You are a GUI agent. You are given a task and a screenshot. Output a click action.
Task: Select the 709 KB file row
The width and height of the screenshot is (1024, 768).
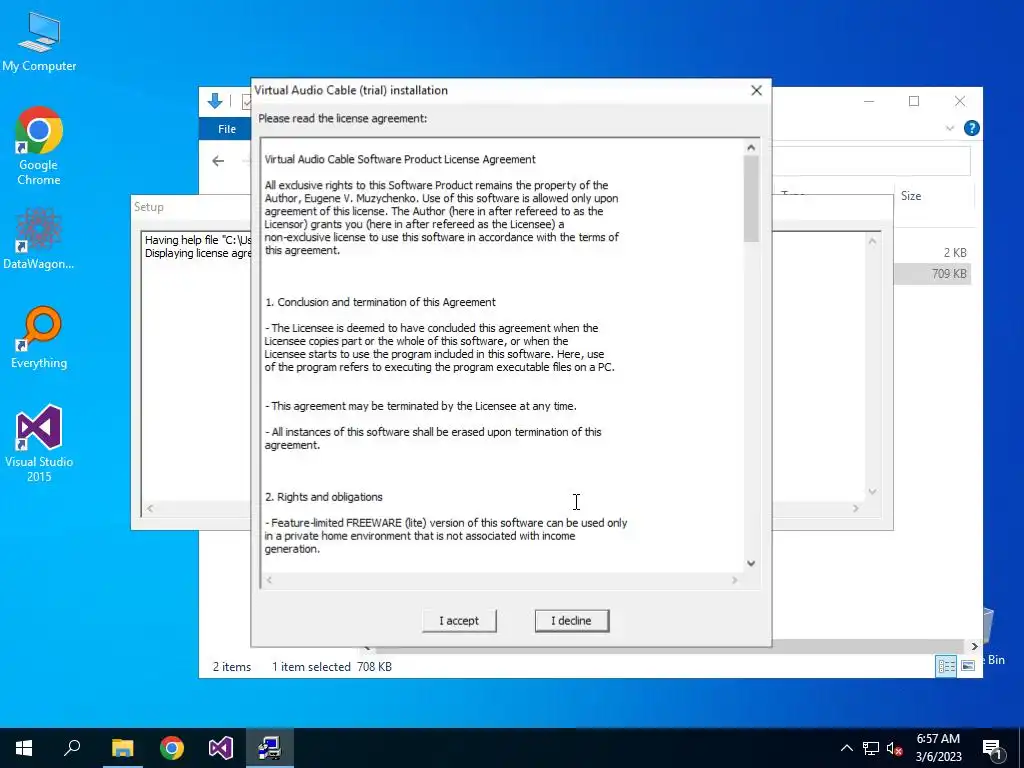932,274
